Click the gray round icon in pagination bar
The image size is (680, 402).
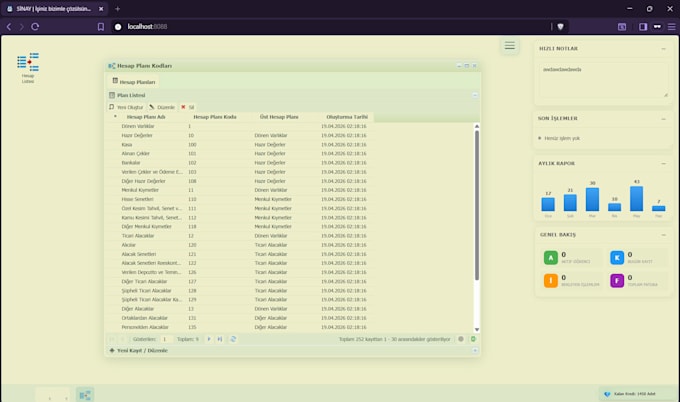click(x=461, y=339)
